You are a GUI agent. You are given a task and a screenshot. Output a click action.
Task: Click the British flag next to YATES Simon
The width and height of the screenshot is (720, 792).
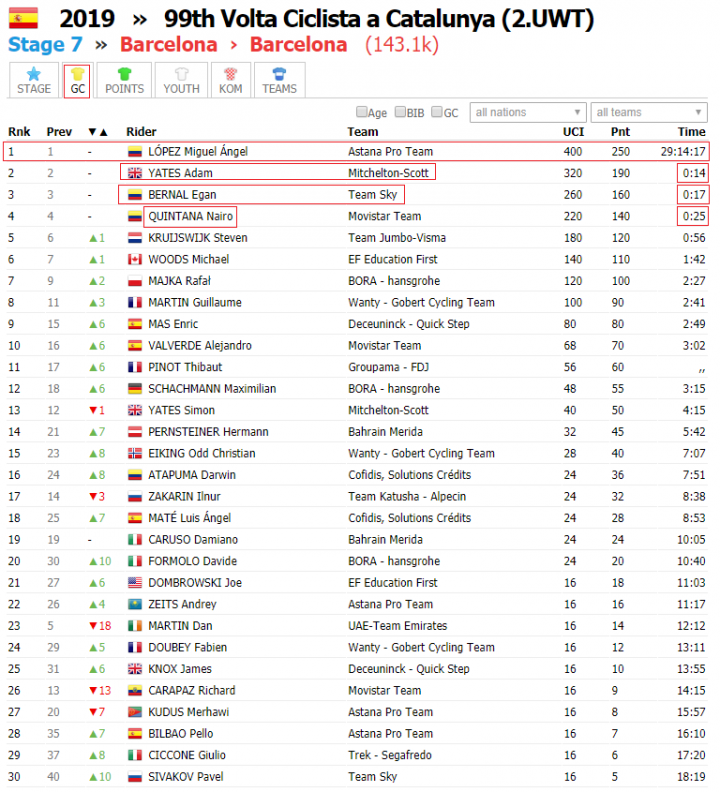(134, 410)
